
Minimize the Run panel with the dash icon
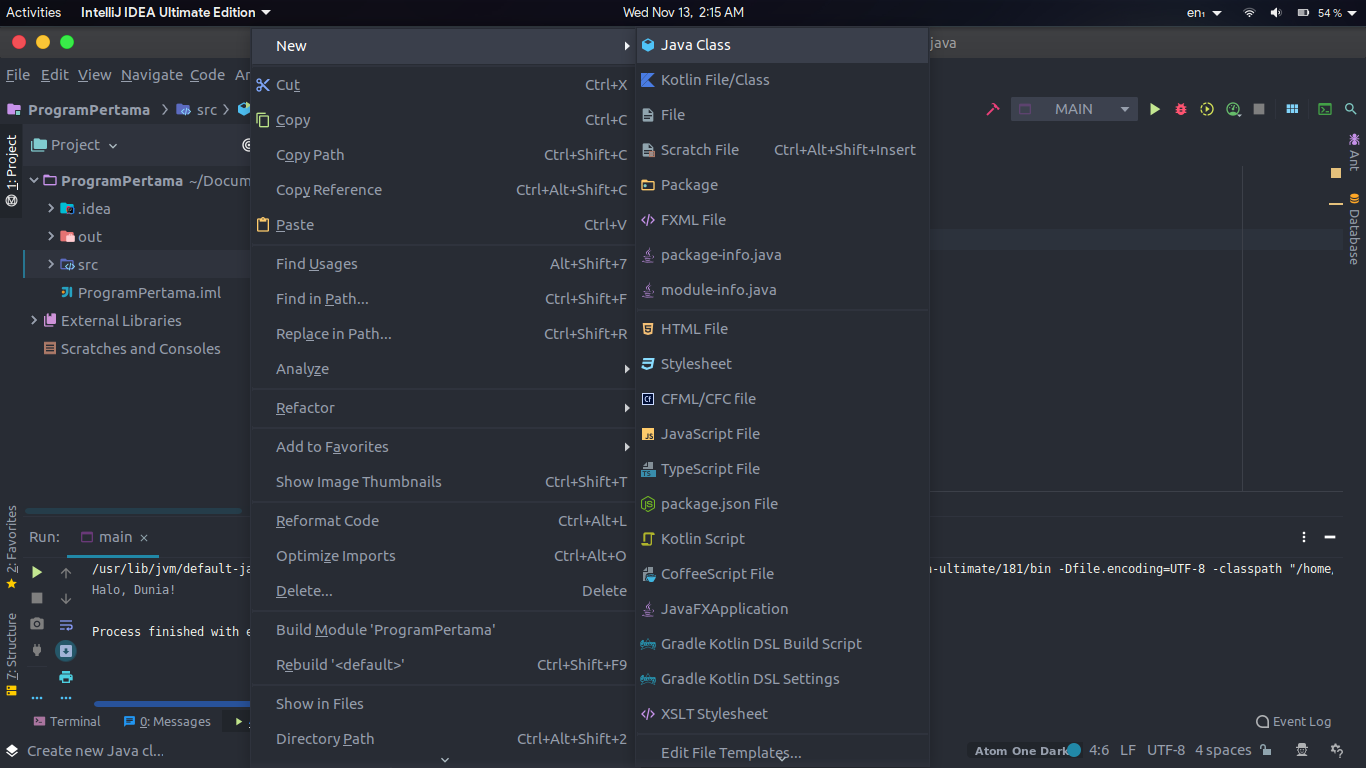click(1330, 537)
